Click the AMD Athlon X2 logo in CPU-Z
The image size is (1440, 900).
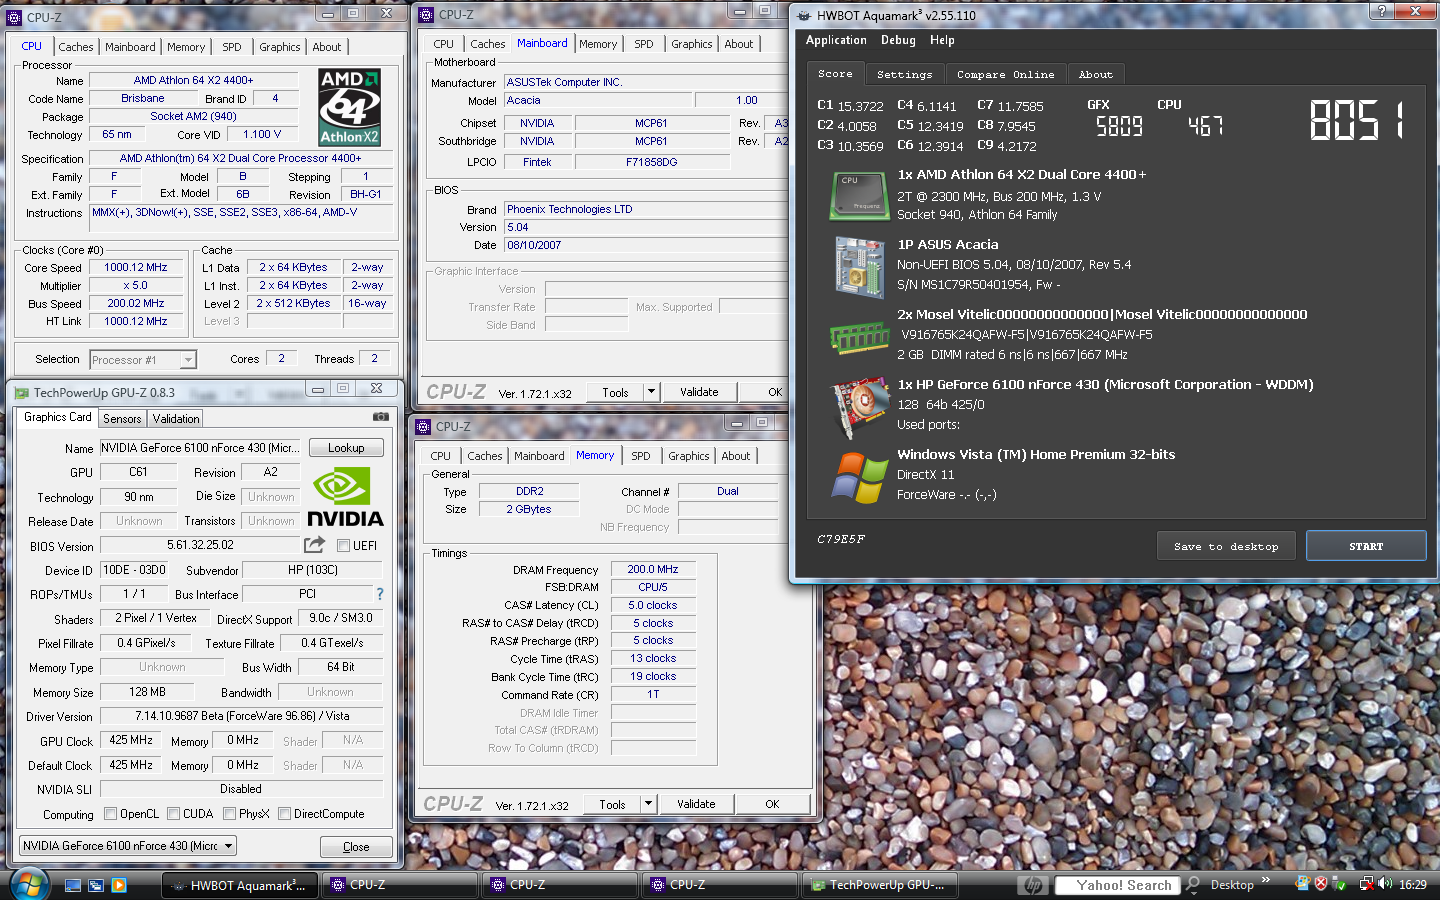coord(349,107)
